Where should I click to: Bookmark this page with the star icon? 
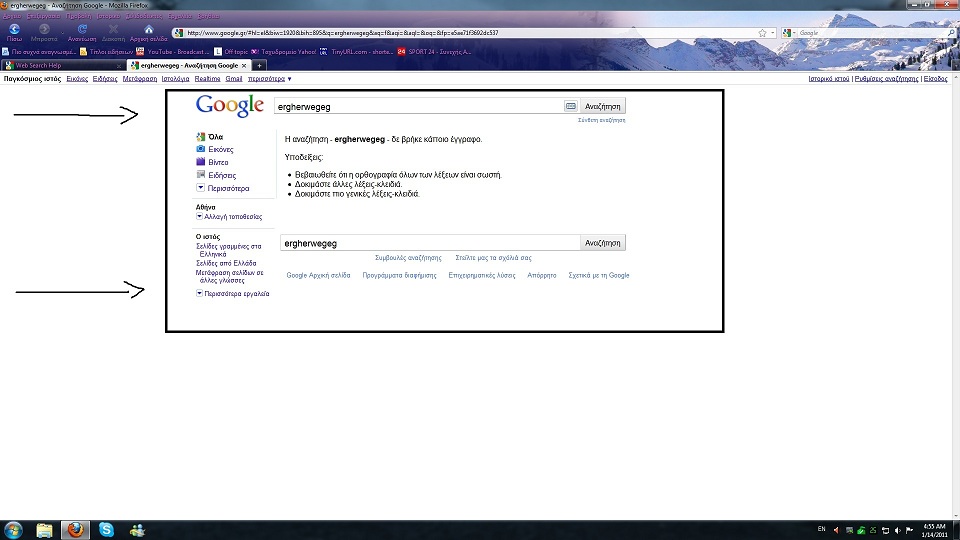click(762, 33)
